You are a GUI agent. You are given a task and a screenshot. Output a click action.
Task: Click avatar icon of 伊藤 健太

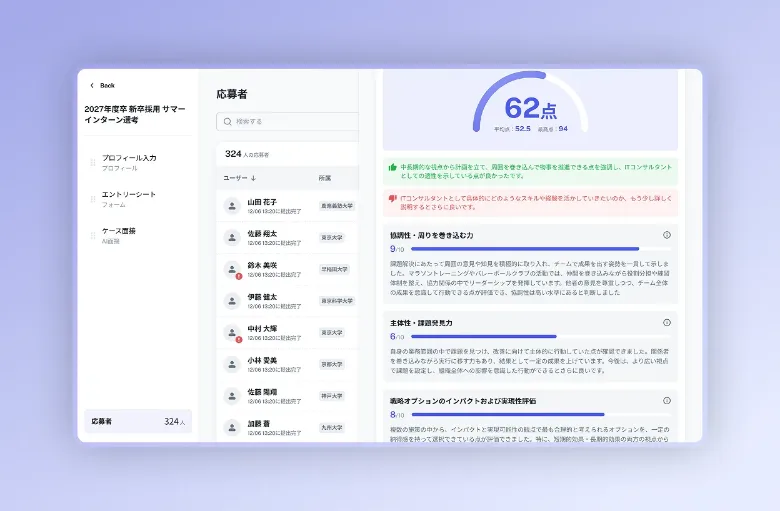pyautogui.click(x=232, y=301)
